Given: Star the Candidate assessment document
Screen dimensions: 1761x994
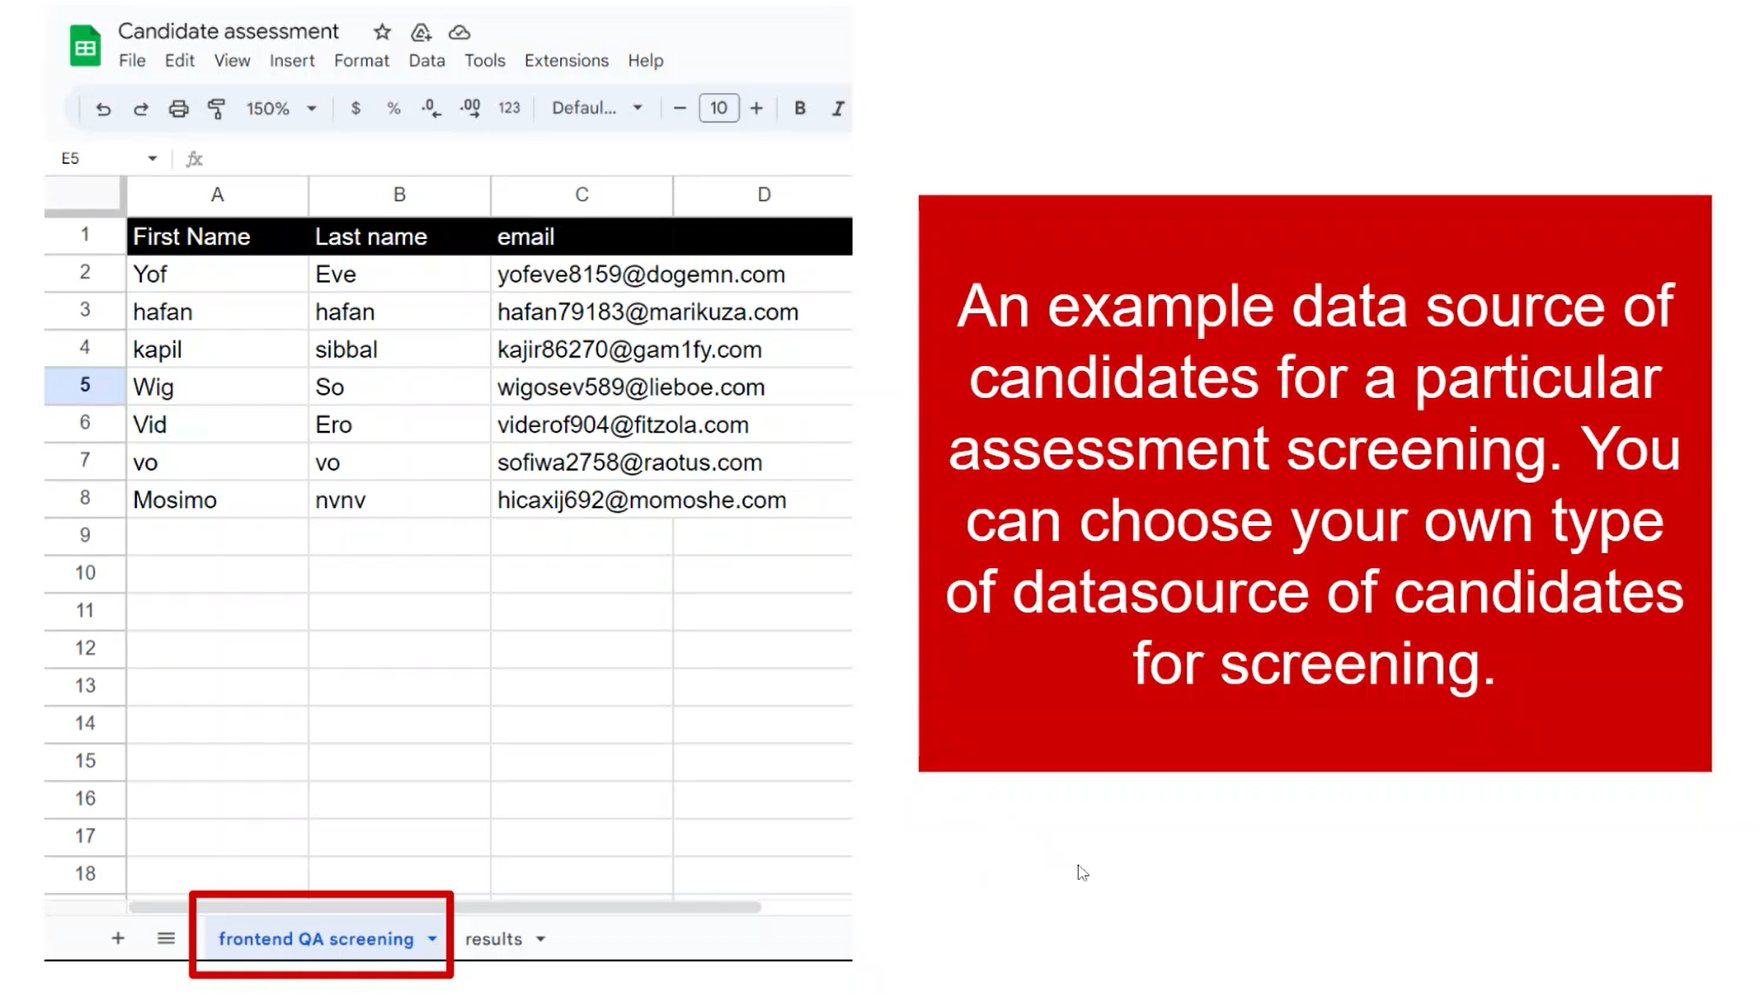Looking at the screenshot, I should point(382,32).
